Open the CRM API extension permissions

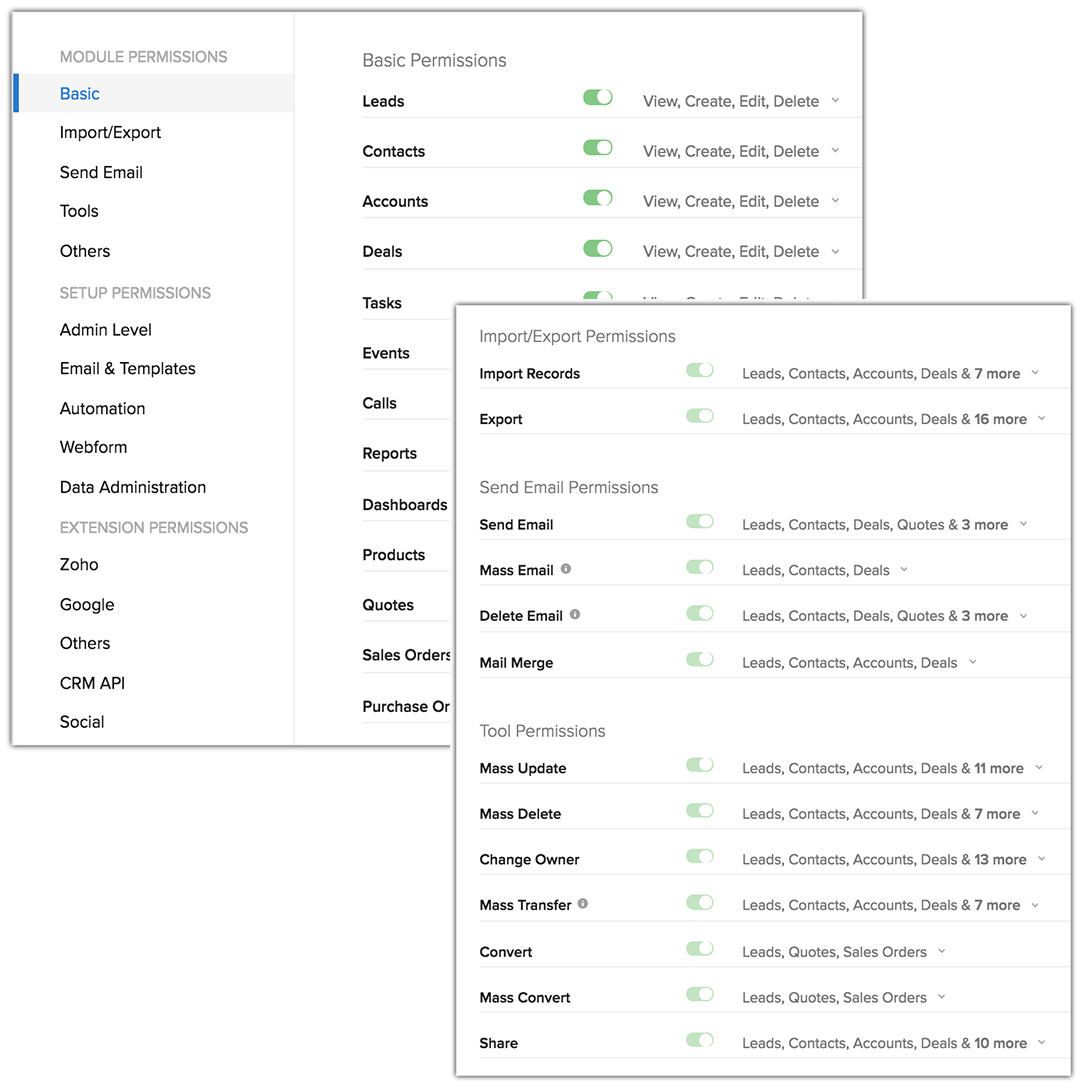(x=92, y=683)
